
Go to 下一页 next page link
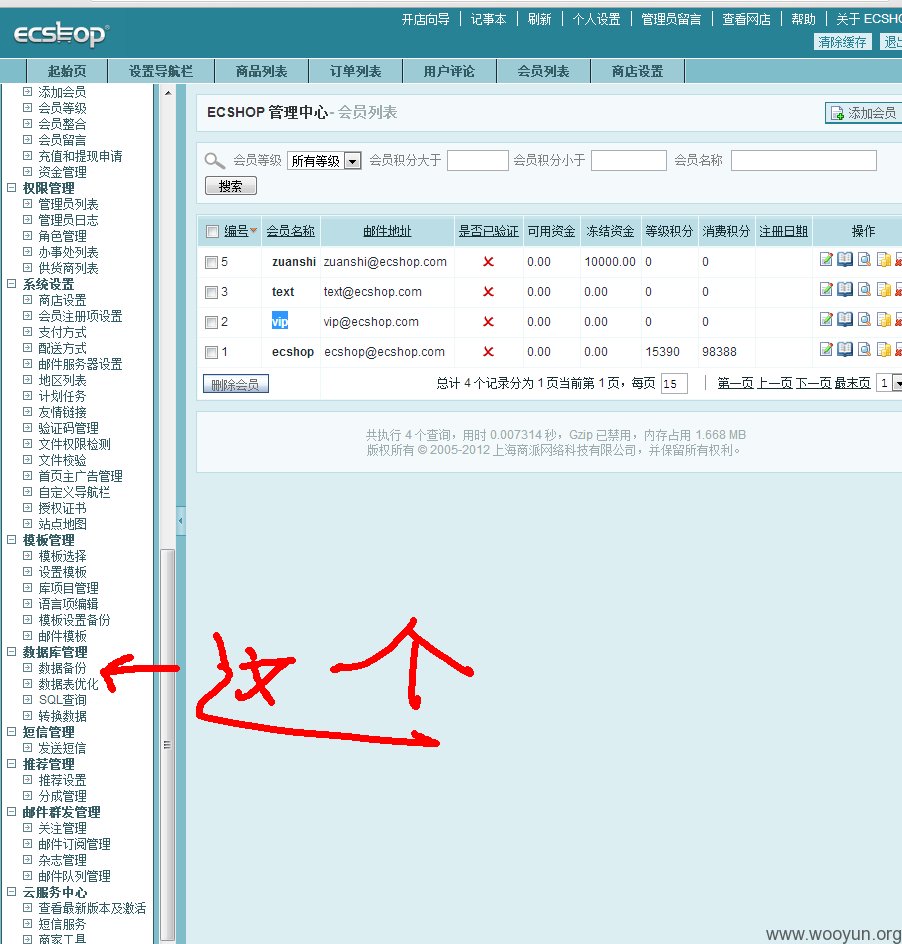point(813,383)
